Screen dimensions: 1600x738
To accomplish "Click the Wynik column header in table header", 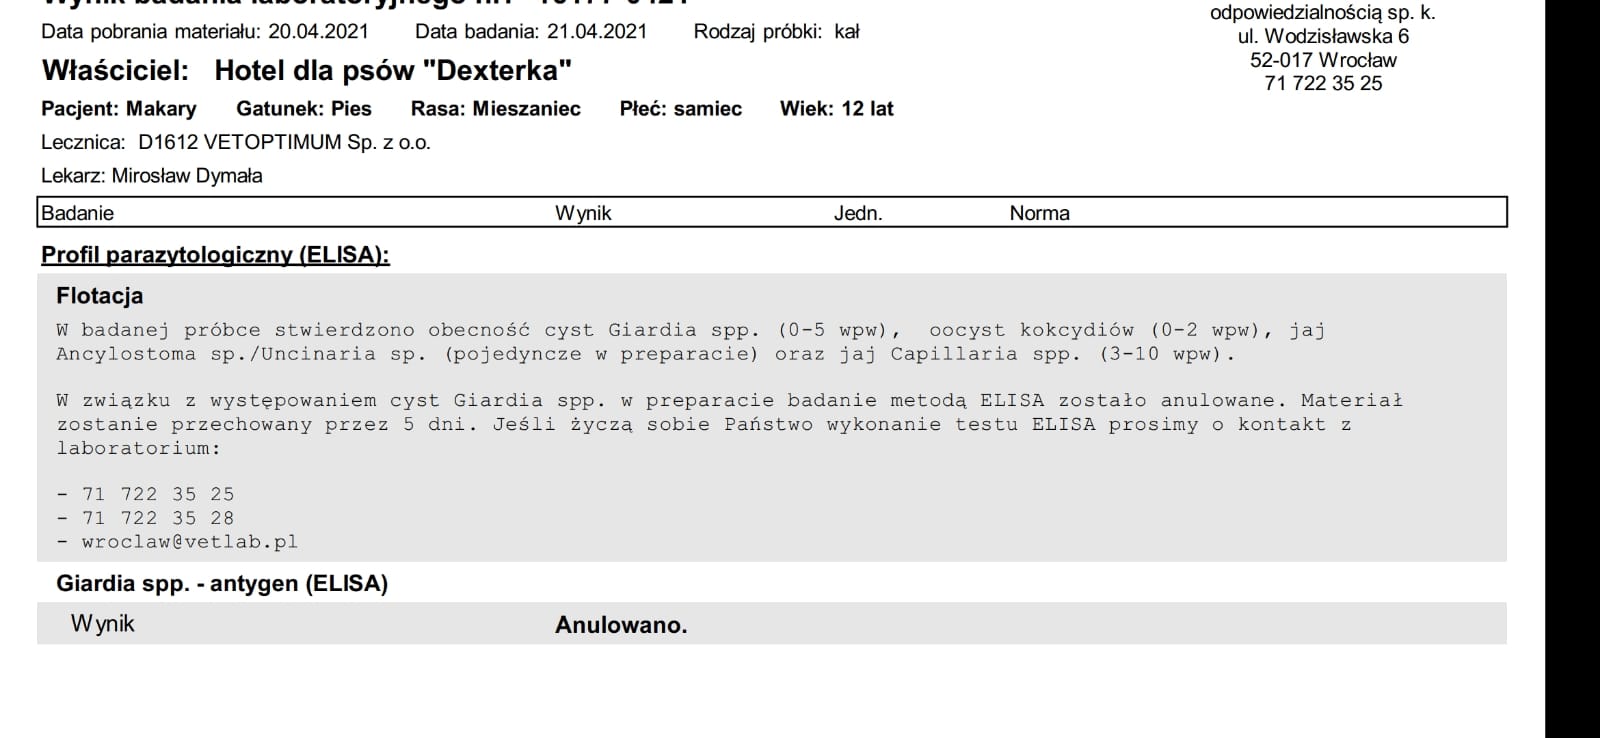I will (583, 213).
